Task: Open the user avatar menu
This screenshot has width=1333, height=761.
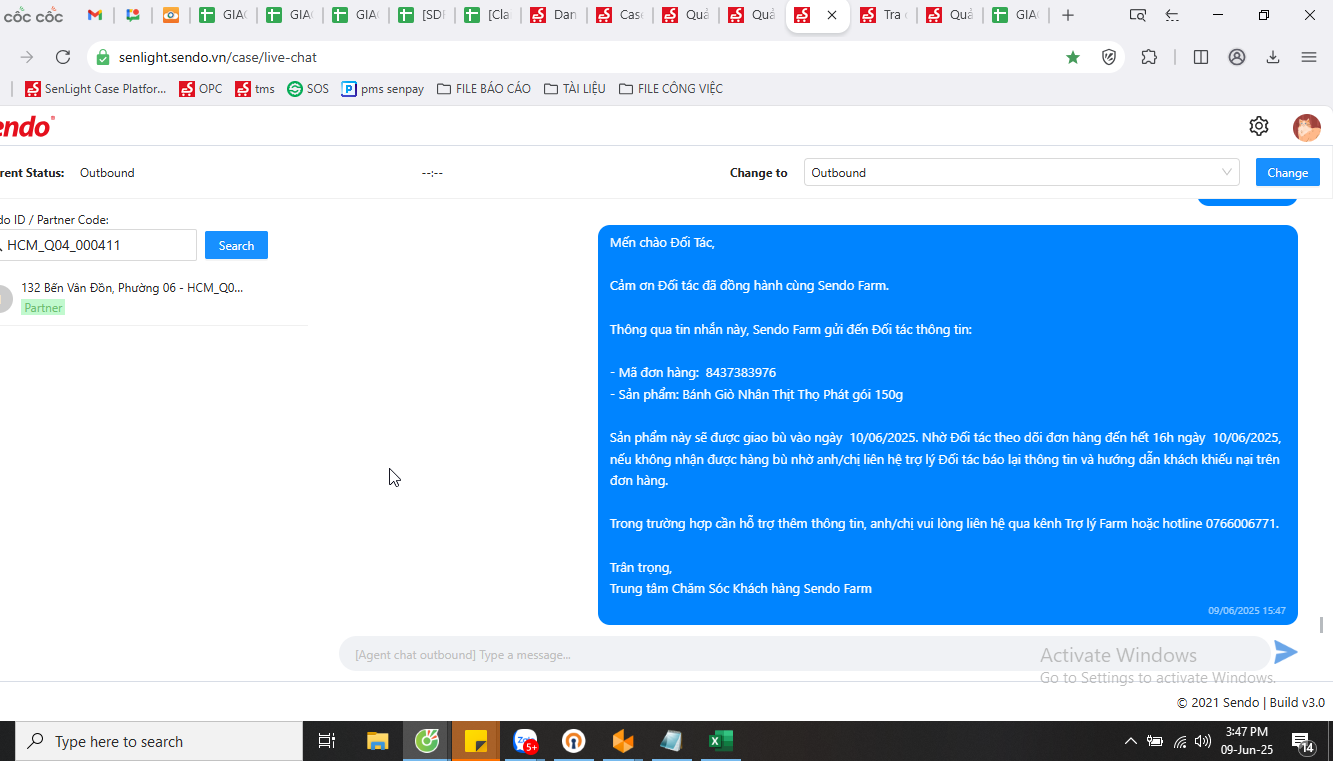Action: pyautogui.click(x=1307, y=127)
